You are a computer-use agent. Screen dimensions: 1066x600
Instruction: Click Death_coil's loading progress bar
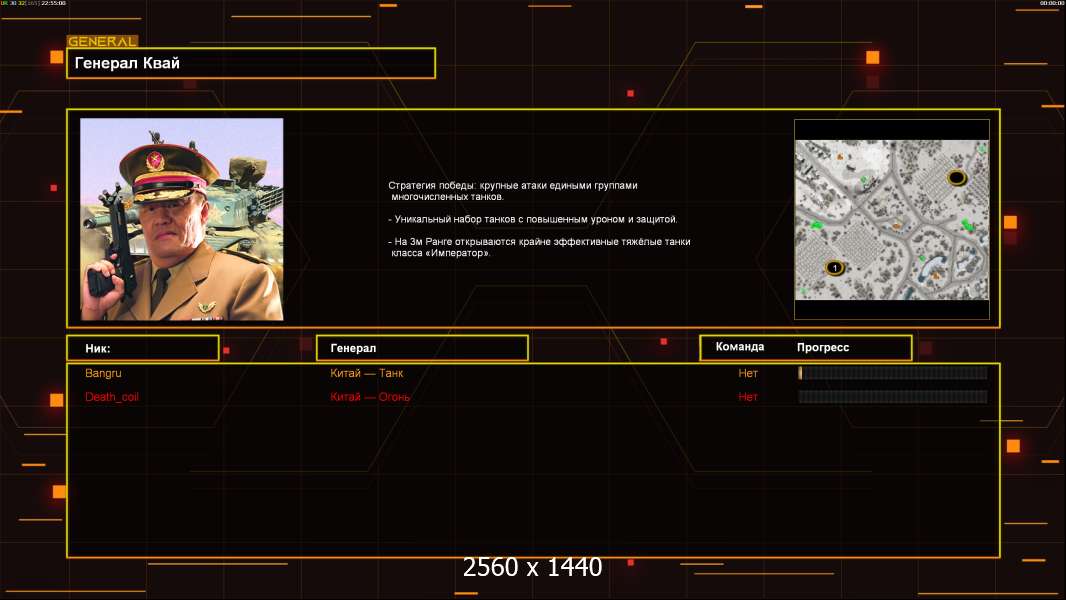tap(893, 396)
